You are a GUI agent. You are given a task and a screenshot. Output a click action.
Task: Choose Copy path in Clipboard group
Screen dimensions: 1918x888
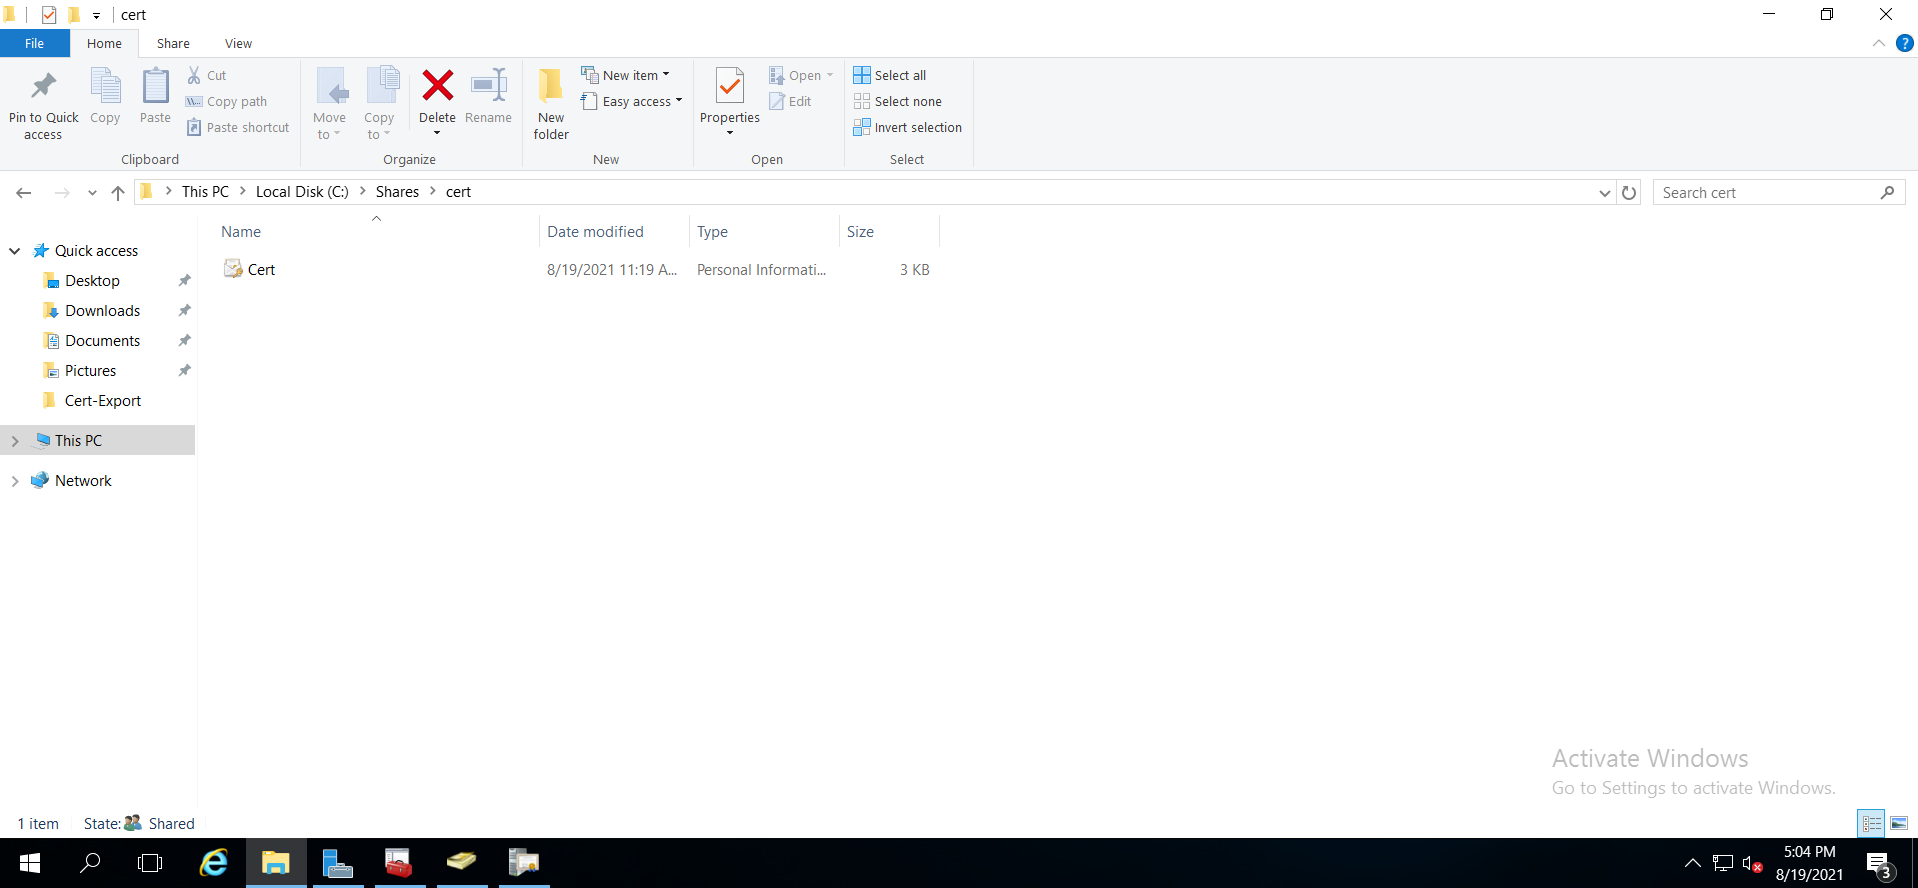point(227,101)
